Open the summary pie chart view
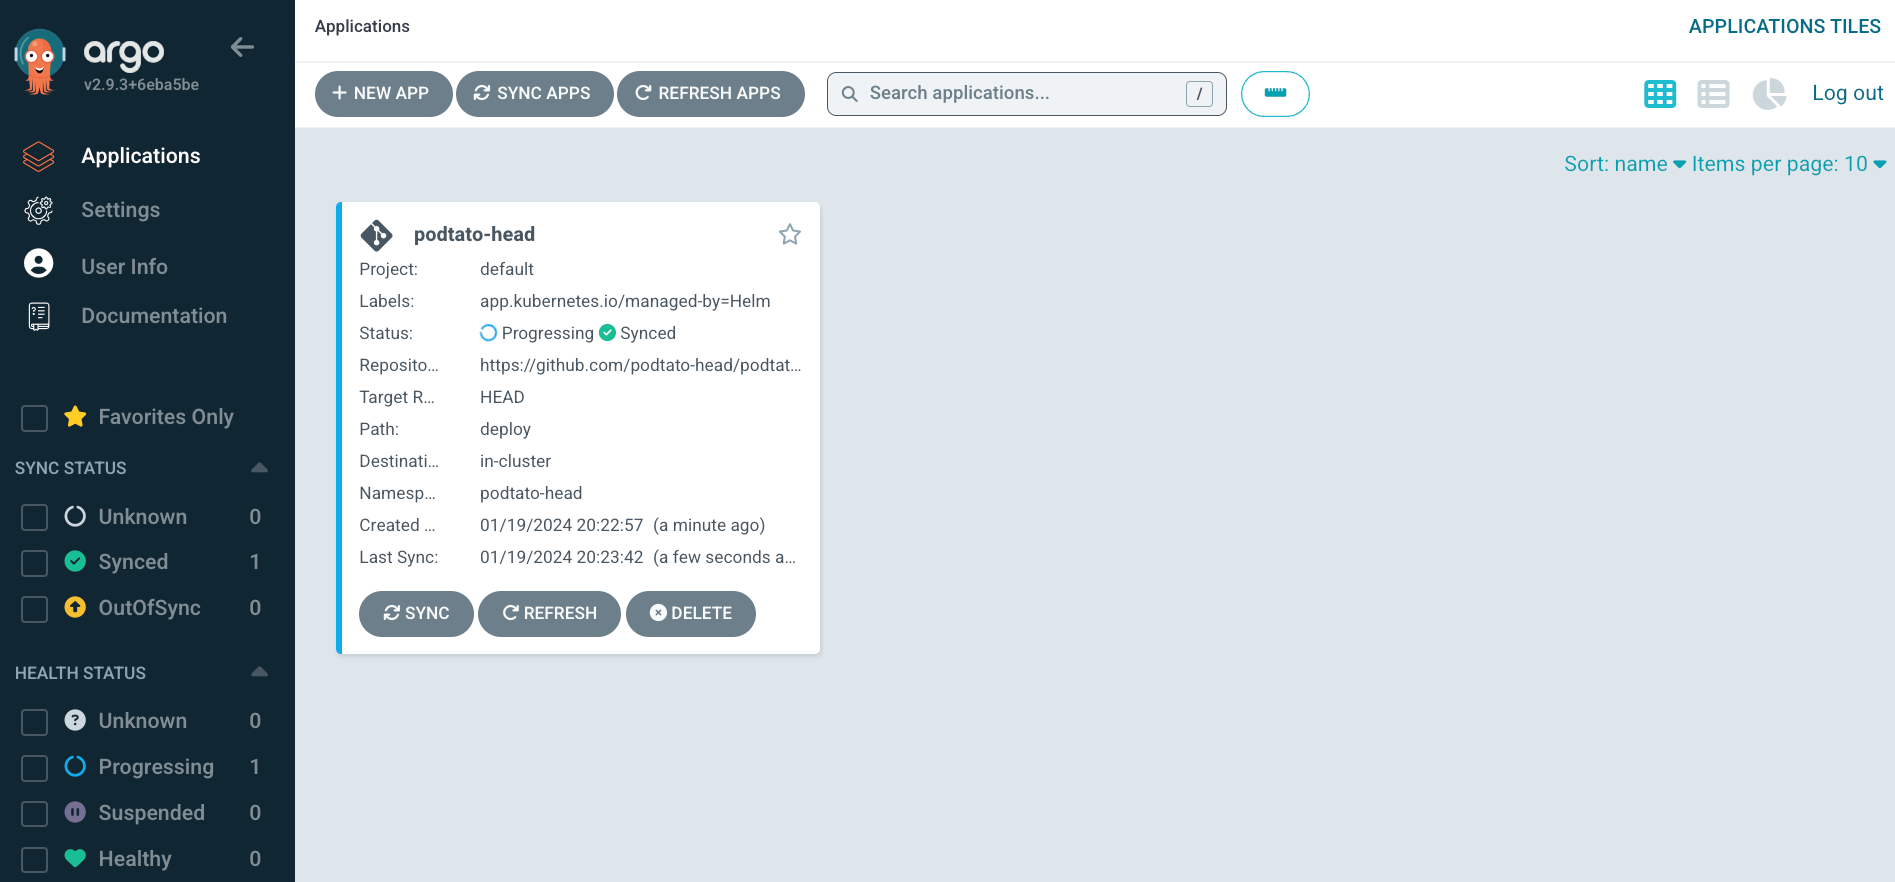Viewport: 1895px width, 882px height. [1768, 94]
